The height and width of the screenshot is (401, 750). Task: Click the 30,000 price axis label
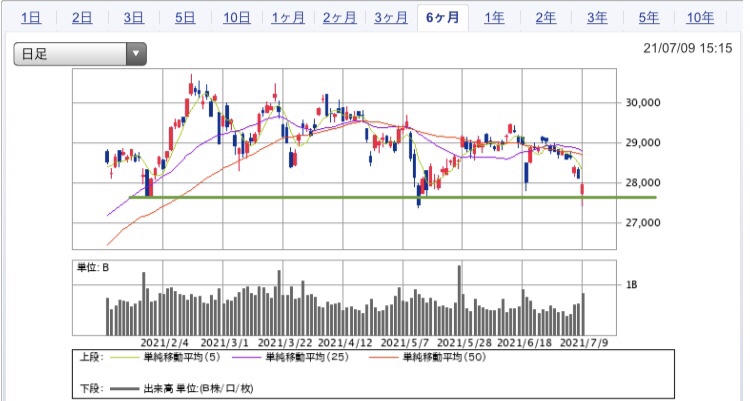[x=643, y=102]
